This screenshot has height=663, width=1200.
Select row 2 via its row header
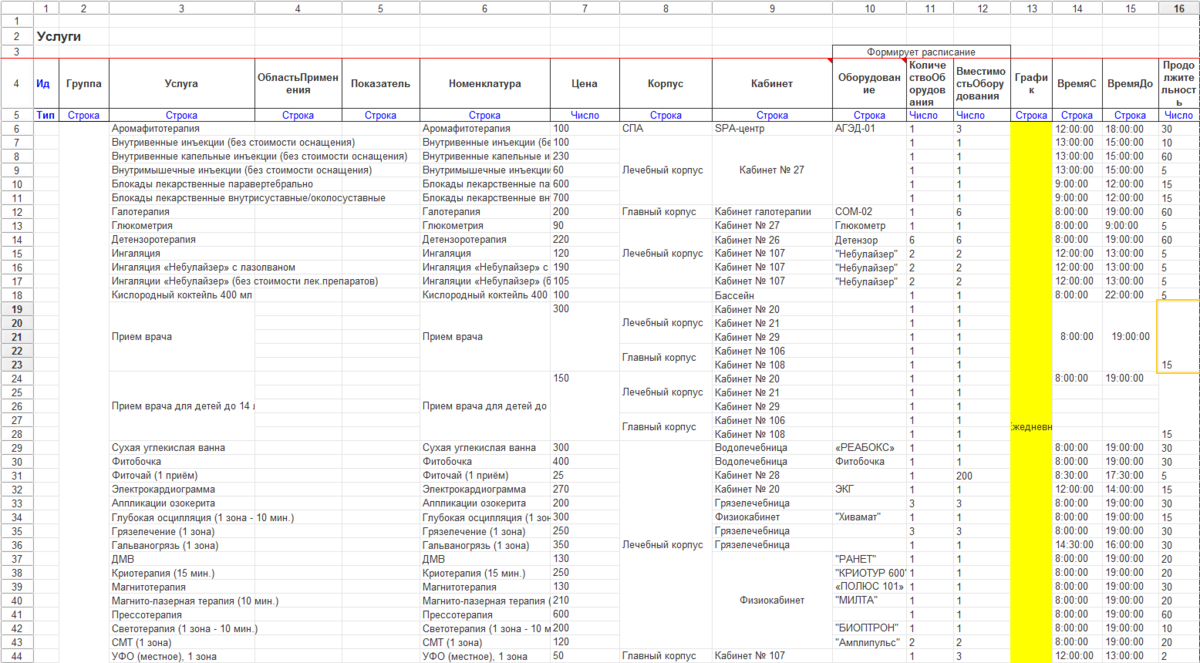[16, 37]
